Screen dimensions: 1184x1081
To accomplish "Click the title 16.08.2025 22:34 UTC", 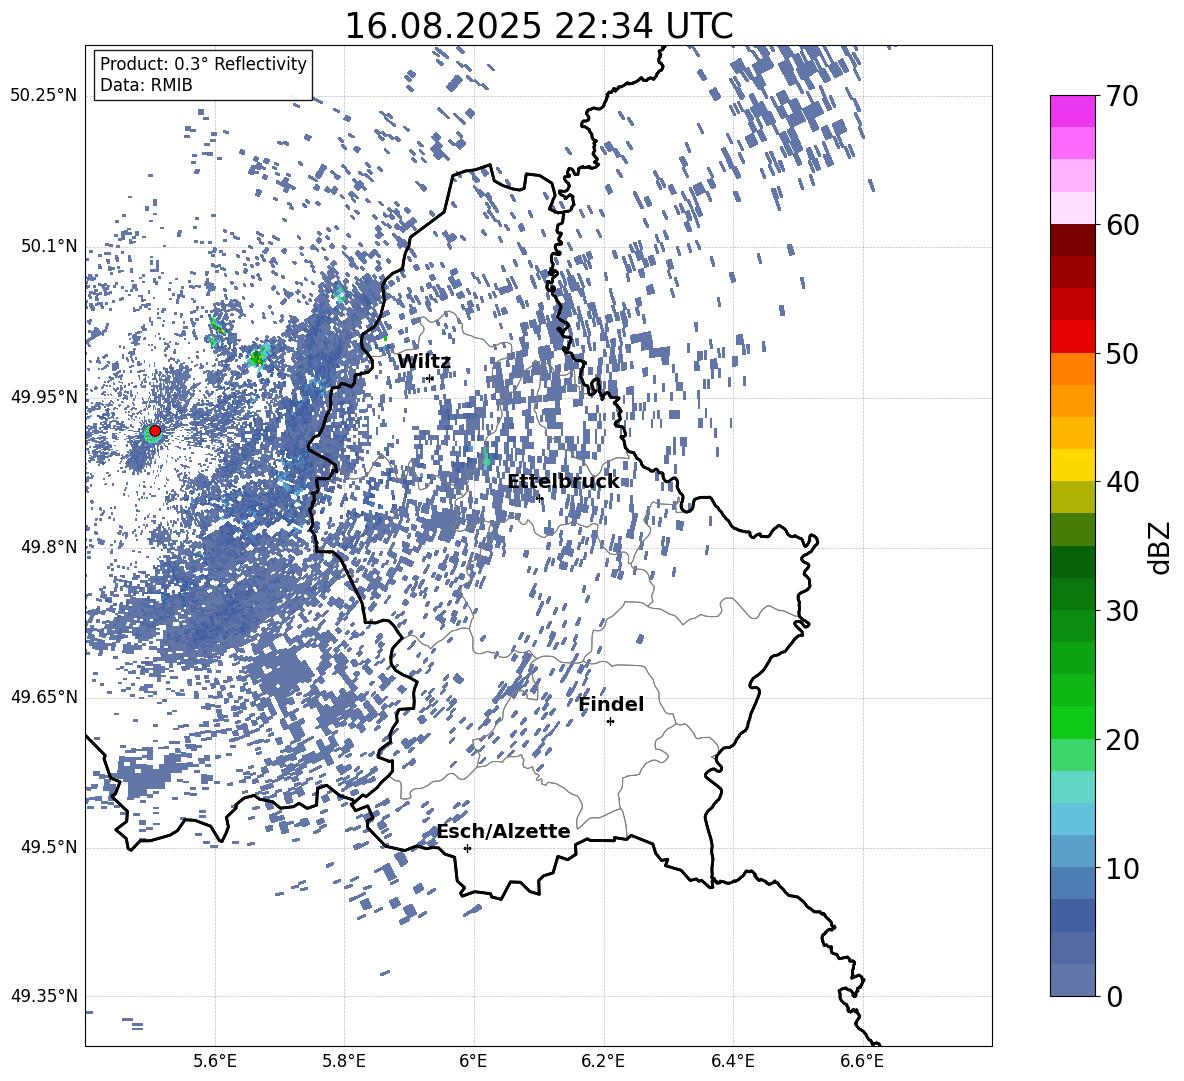I will click(538, 26).
